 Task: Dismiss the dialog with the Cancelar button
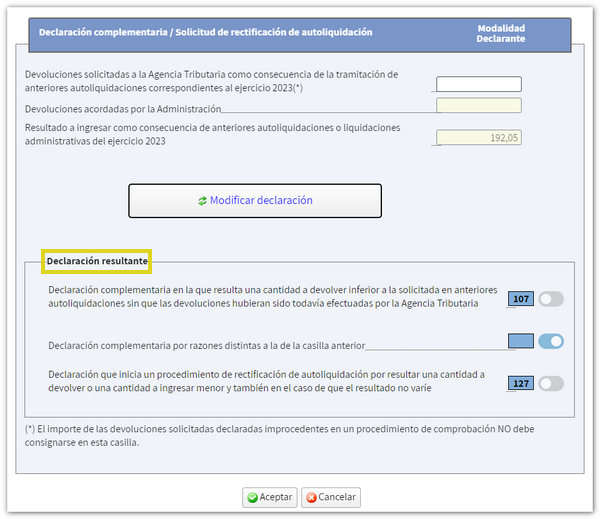pyautogui.click(x=330, y=497)
